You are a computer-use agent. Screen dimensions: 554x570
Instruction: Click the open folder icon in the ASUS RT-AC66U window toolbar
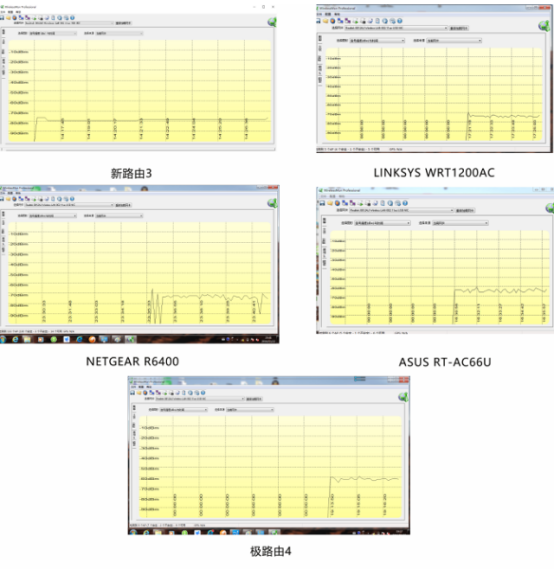point(330,203)
